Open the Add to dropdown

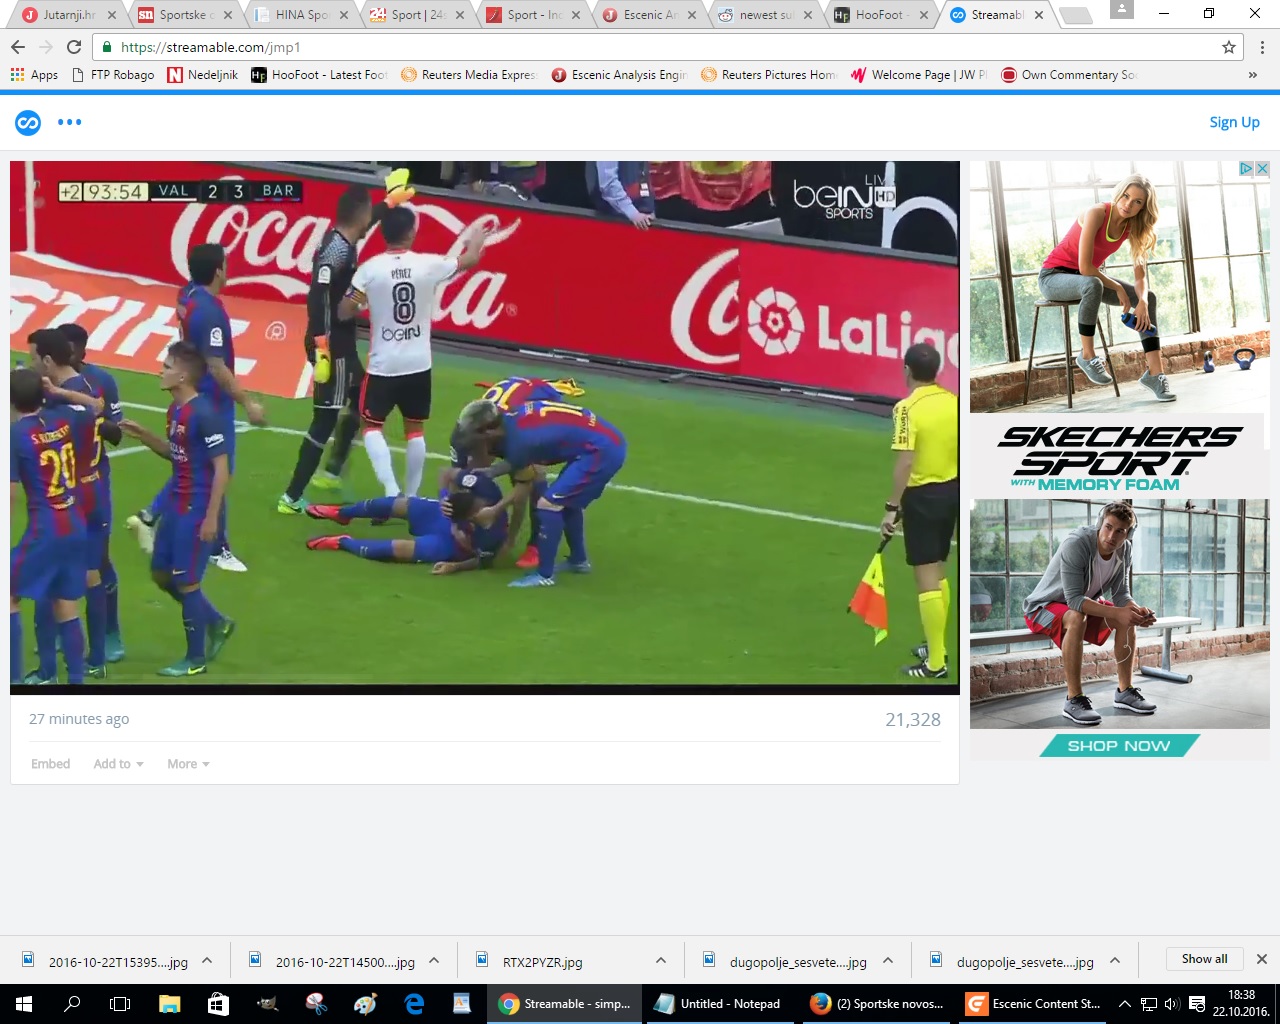pos(117,763)
